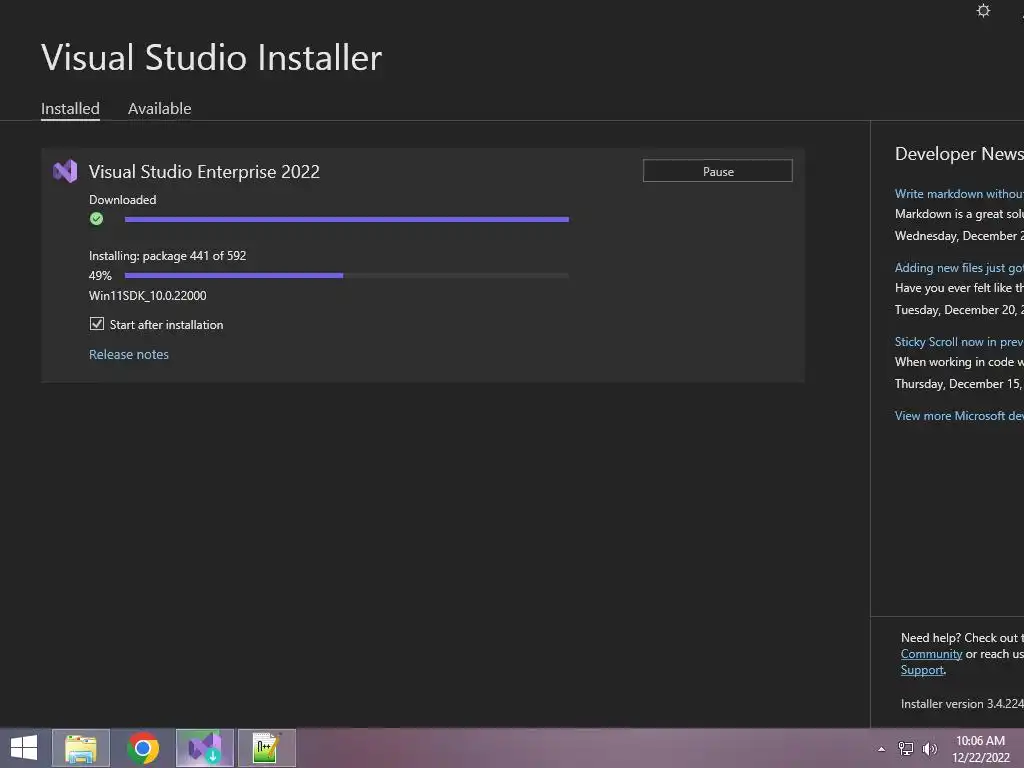Viewport: 1024px width, 768px height.
Task: Open Adding new files news article
Action: (959, 268)
